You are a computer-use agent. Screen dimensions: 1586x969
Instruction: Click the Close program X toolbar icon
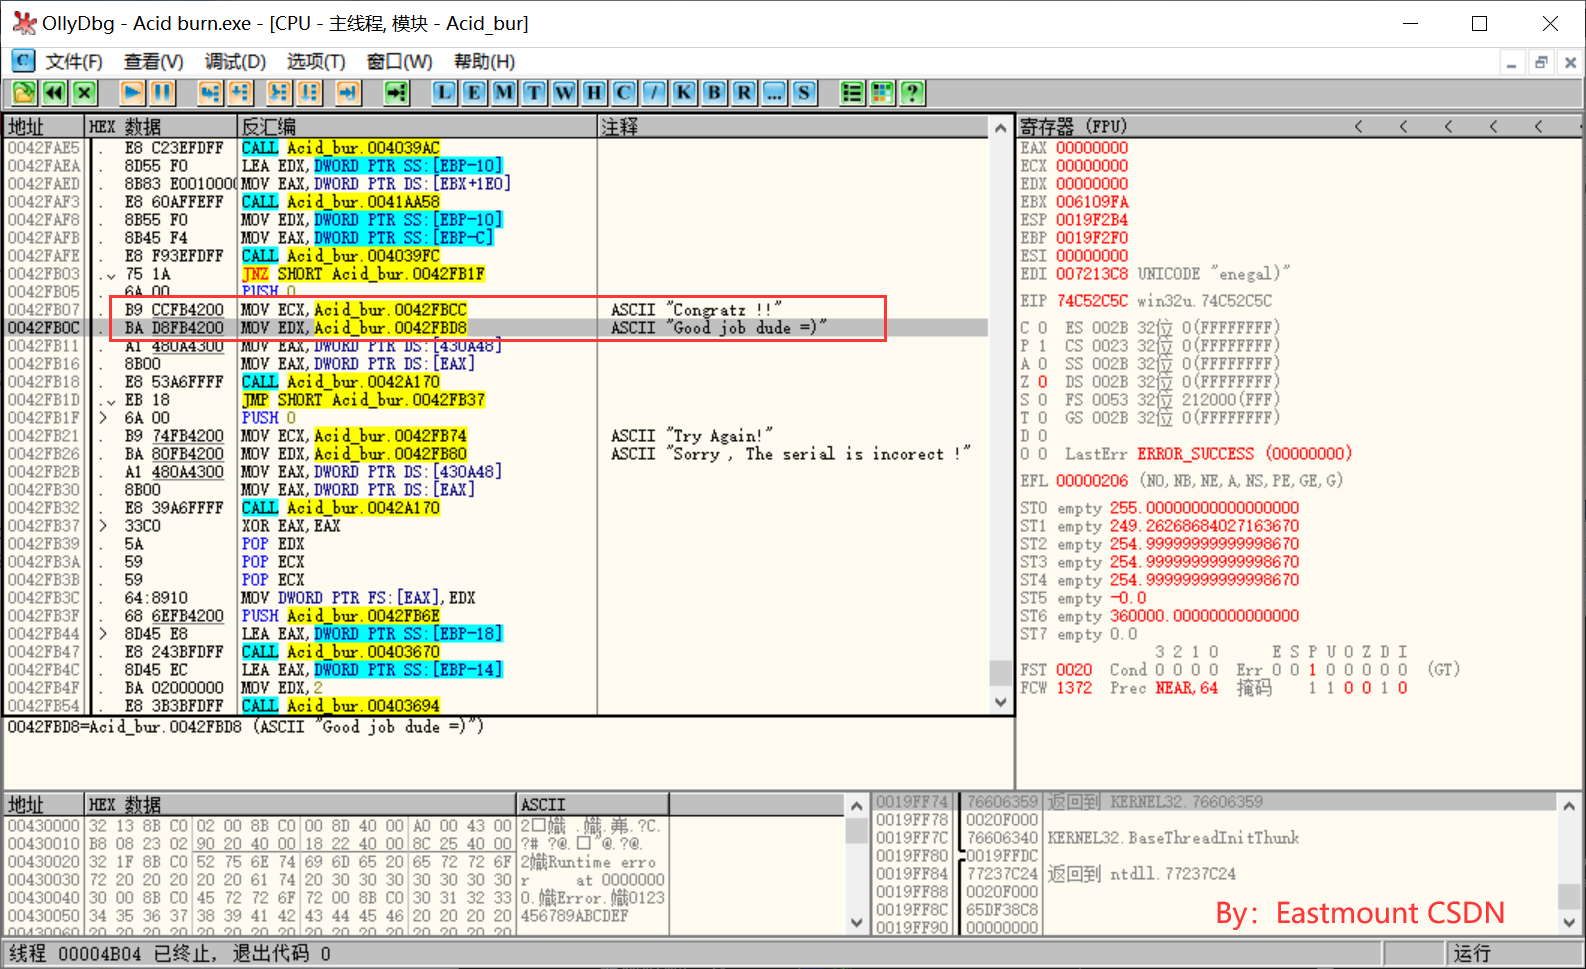click(84, 93)
